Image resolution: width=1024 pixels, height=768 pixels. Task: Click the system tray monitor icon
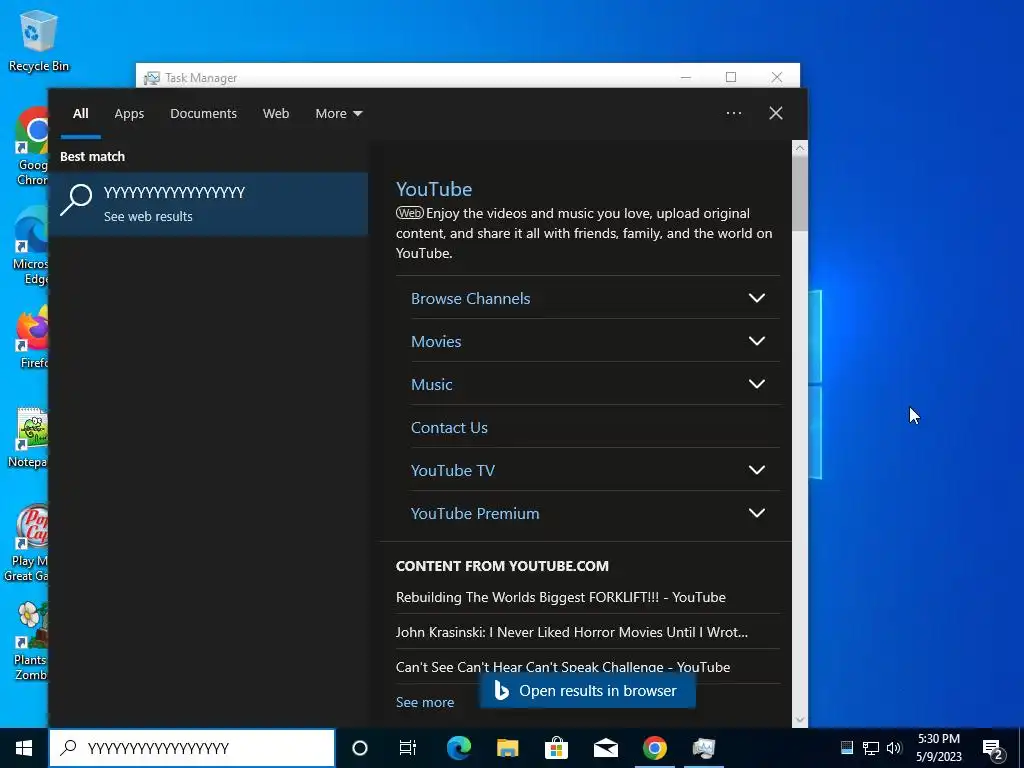tap(846, 748)
